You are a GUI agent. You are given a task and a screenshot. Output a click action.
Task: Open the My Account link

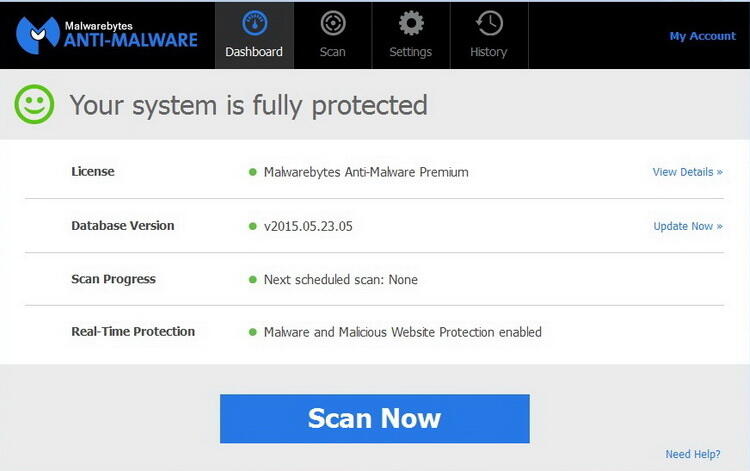[702, 36]
